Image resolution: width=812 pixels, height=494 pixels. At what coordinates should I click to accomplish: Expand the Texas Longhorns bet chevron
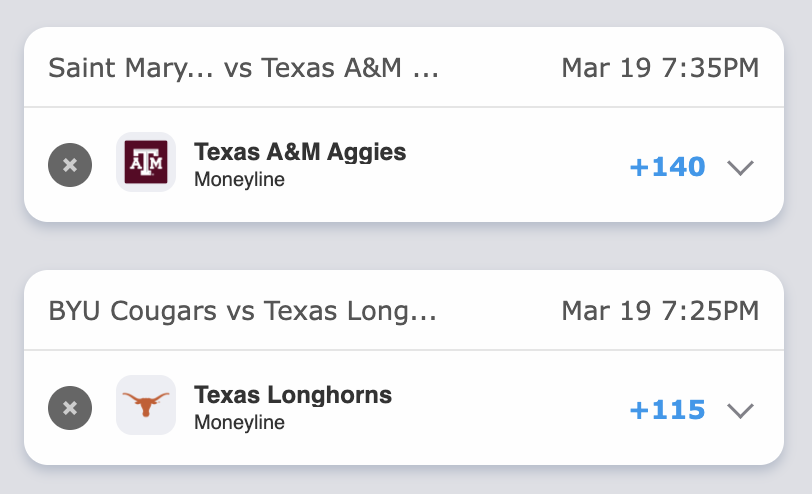740,410
